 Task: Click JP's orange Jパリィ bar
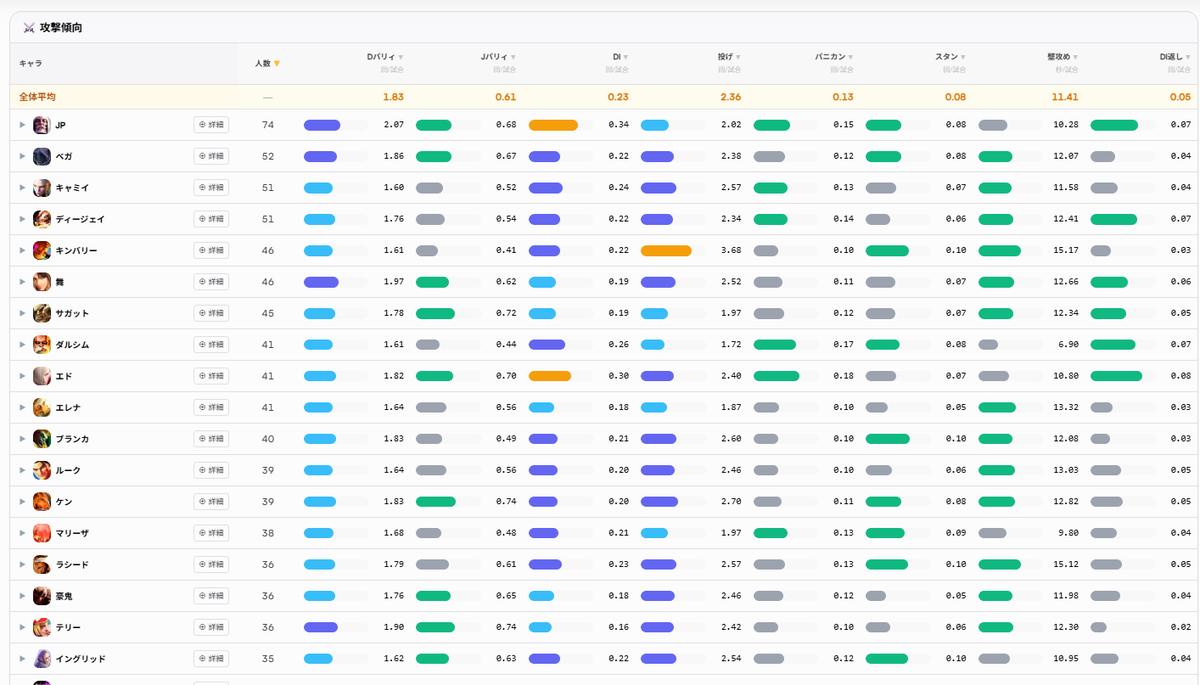553,125
